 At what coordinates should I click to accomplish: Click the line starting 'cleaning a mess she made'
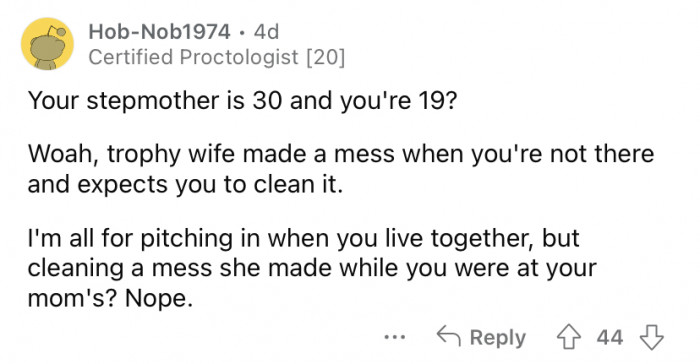tap(312, 268)
